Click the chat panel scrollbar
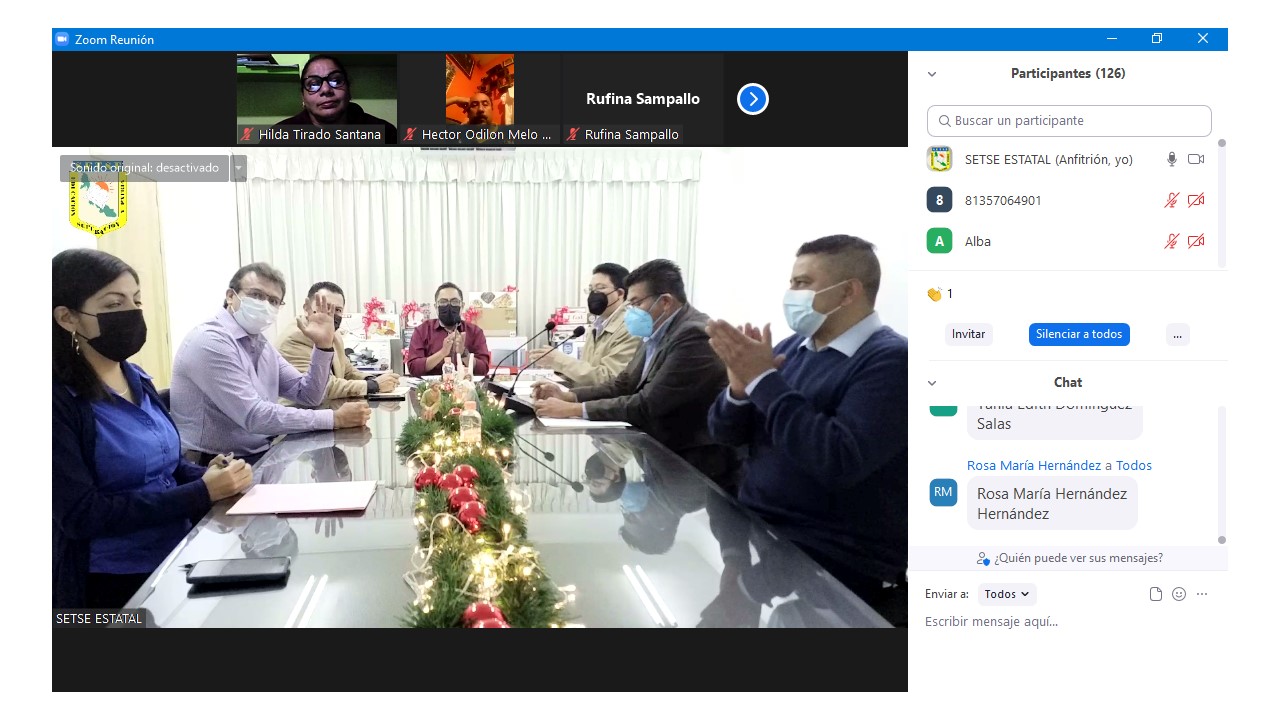The width and height of the screenshot is (1280, 720). tap(1222, 475)
